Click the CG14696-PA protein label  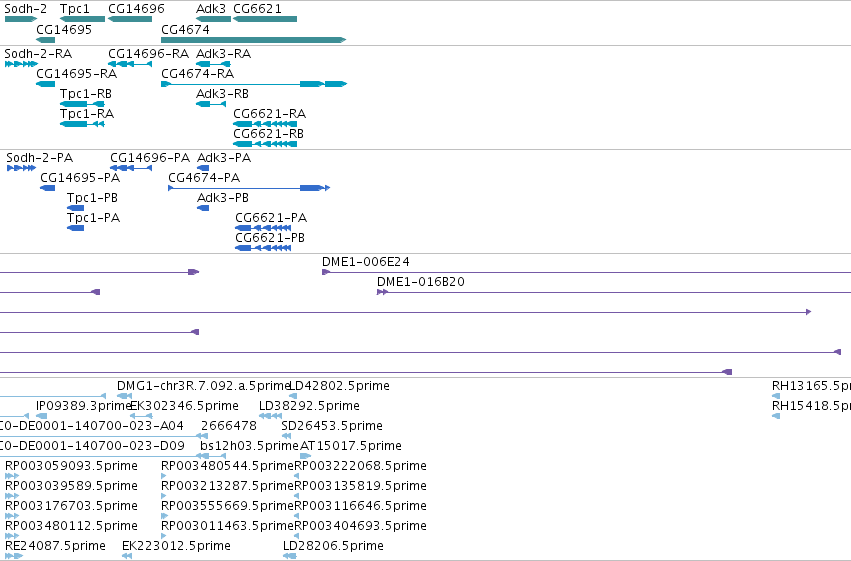pos(150,158)
